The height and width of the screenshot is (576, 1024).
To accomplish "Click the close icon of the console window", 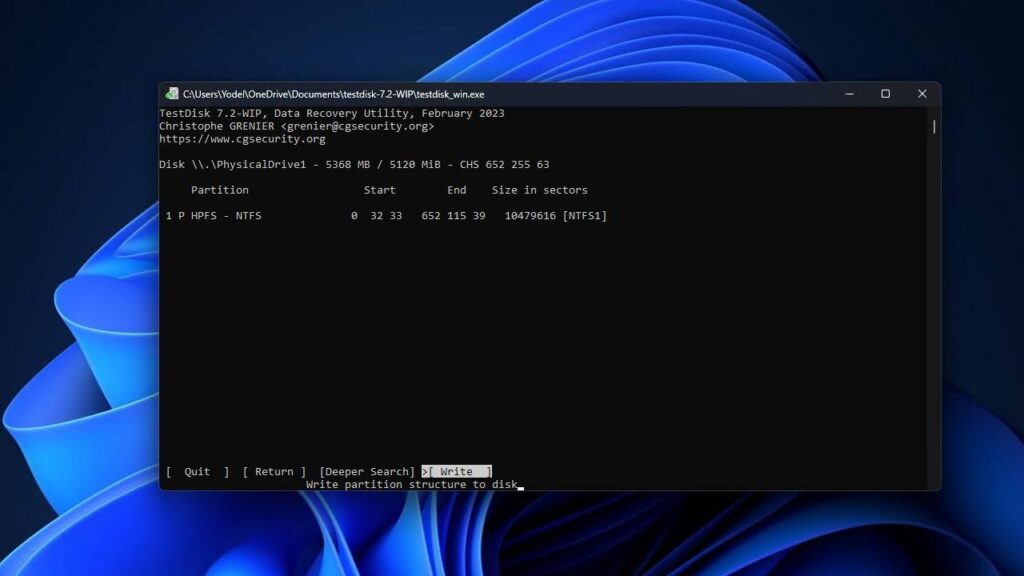I will [x=921, y=93].
